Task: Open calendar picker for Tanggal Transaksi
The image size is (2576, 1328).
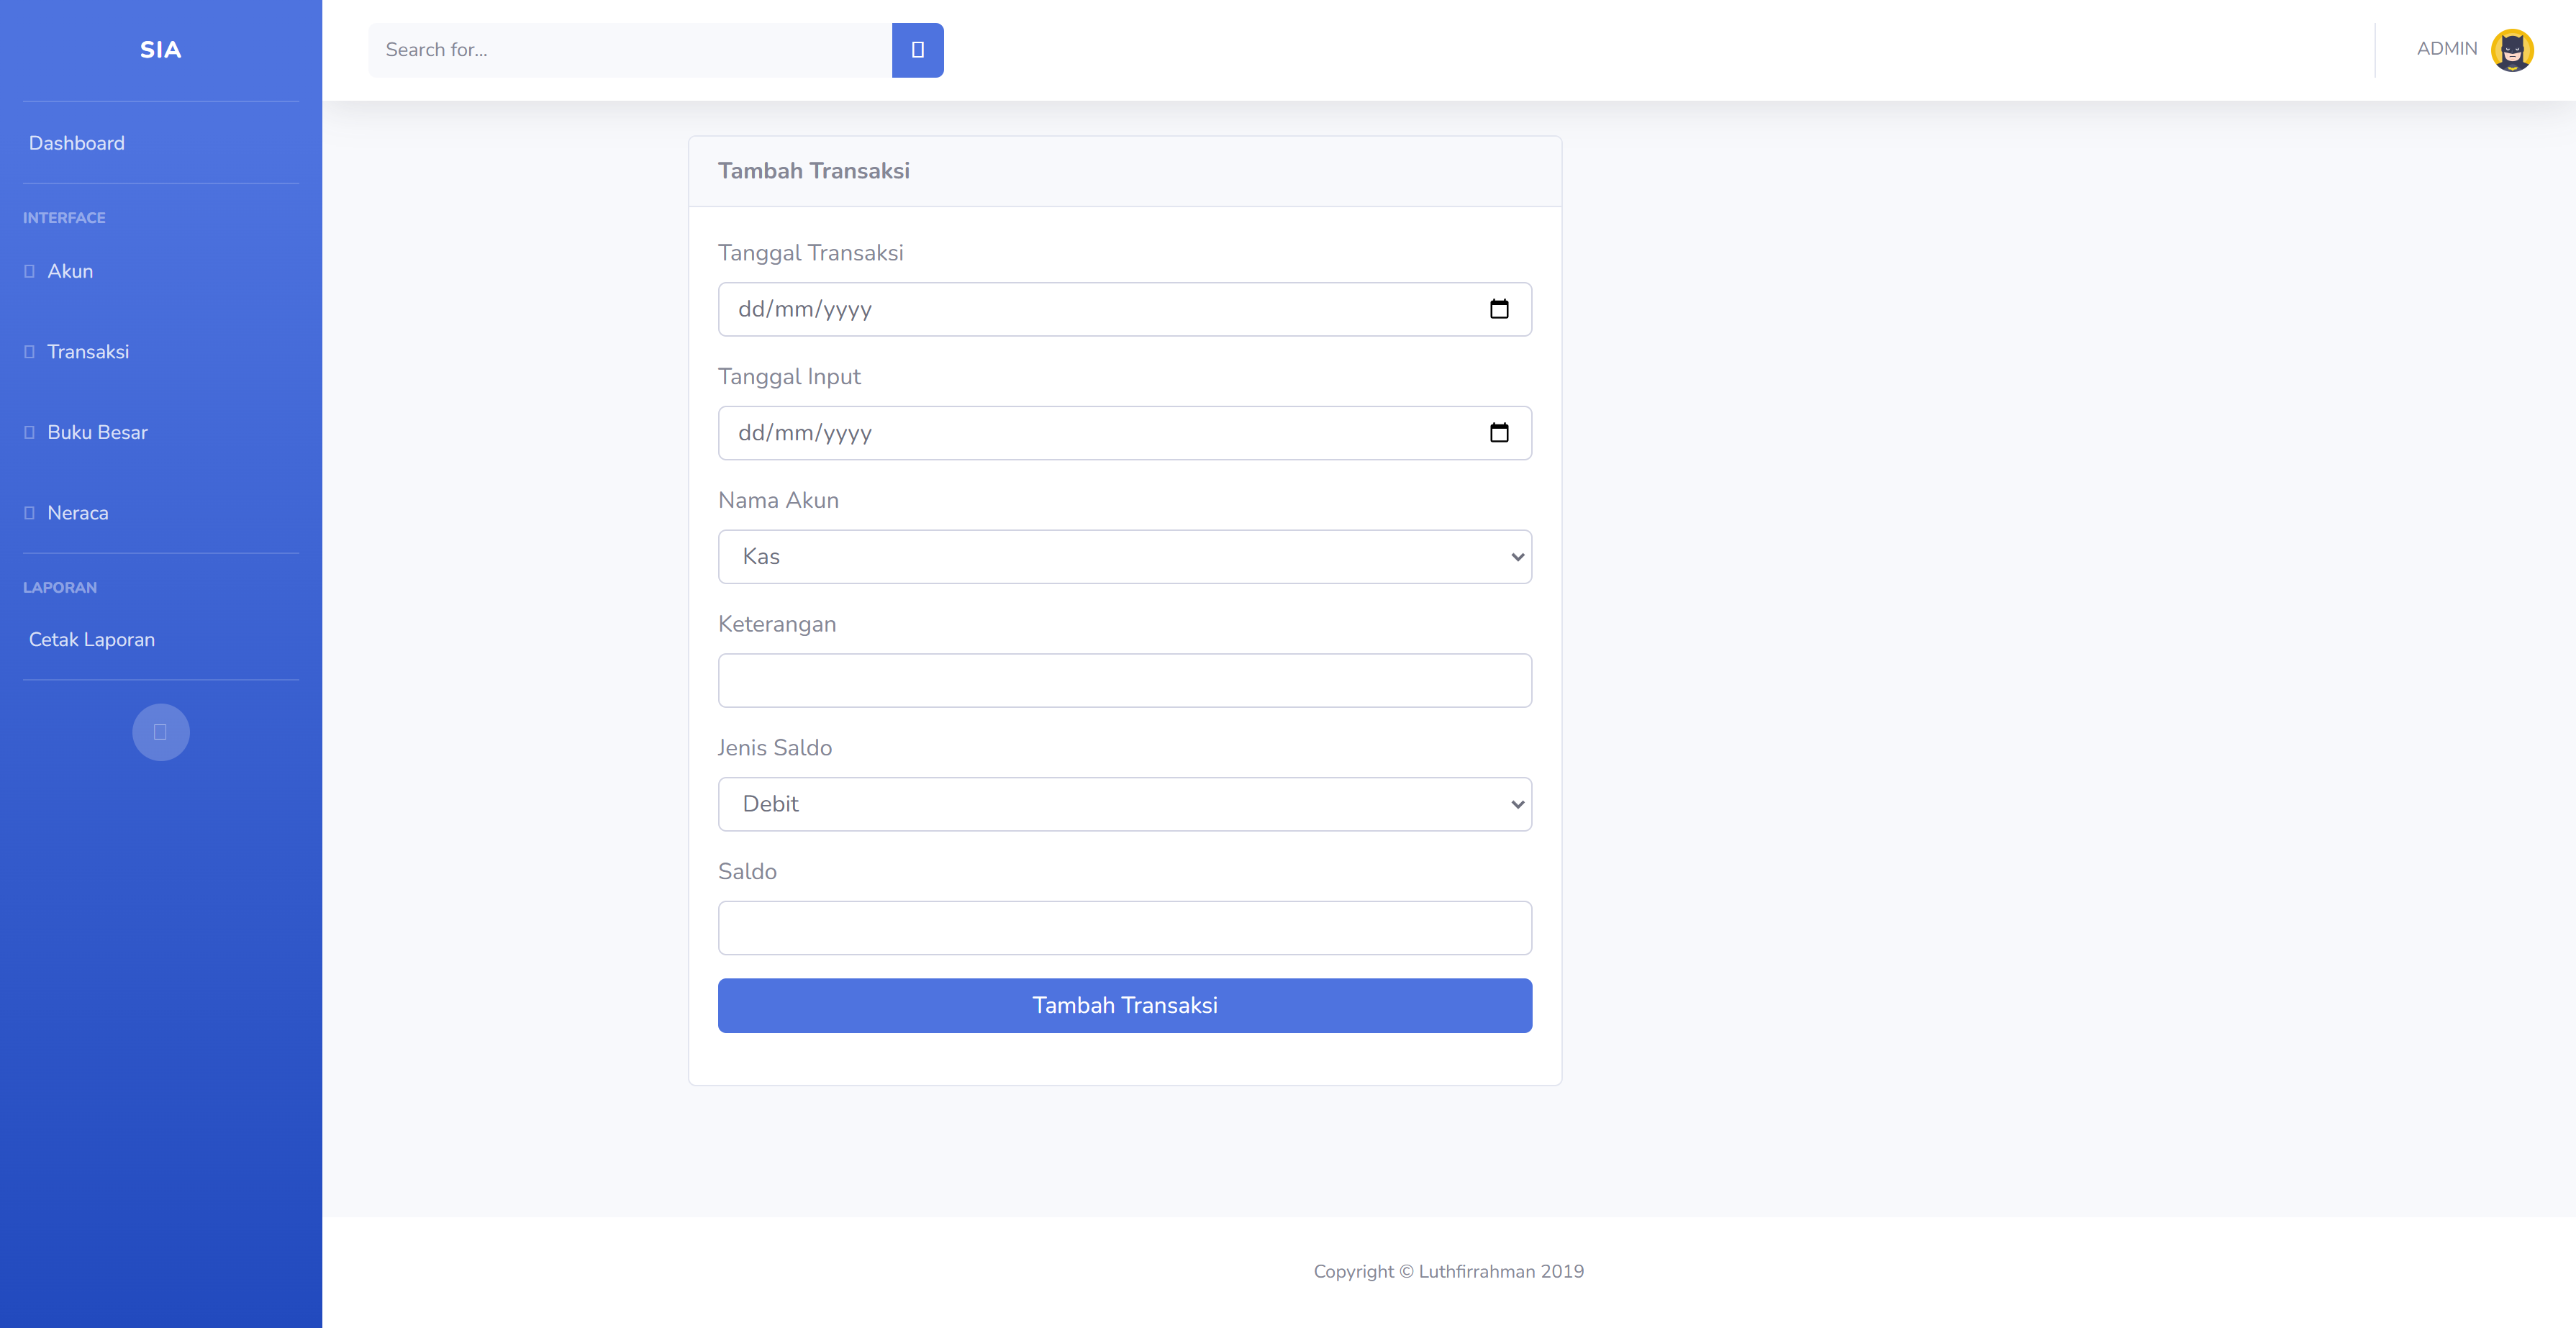Action: pyautogui.click(x=1498, y=309)
